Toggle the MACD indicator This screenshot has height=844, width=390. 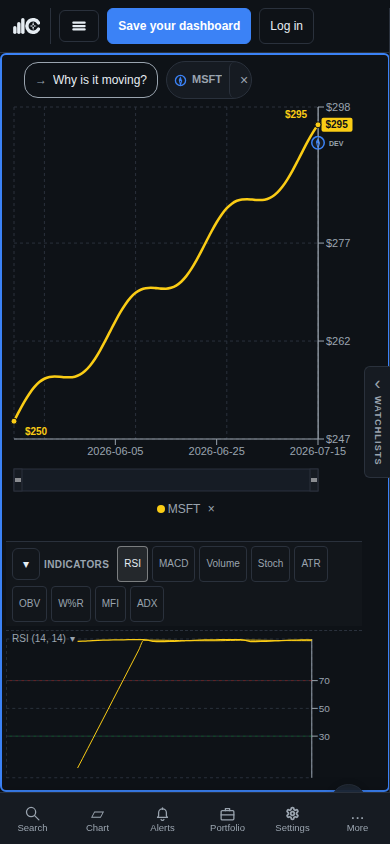174,564
